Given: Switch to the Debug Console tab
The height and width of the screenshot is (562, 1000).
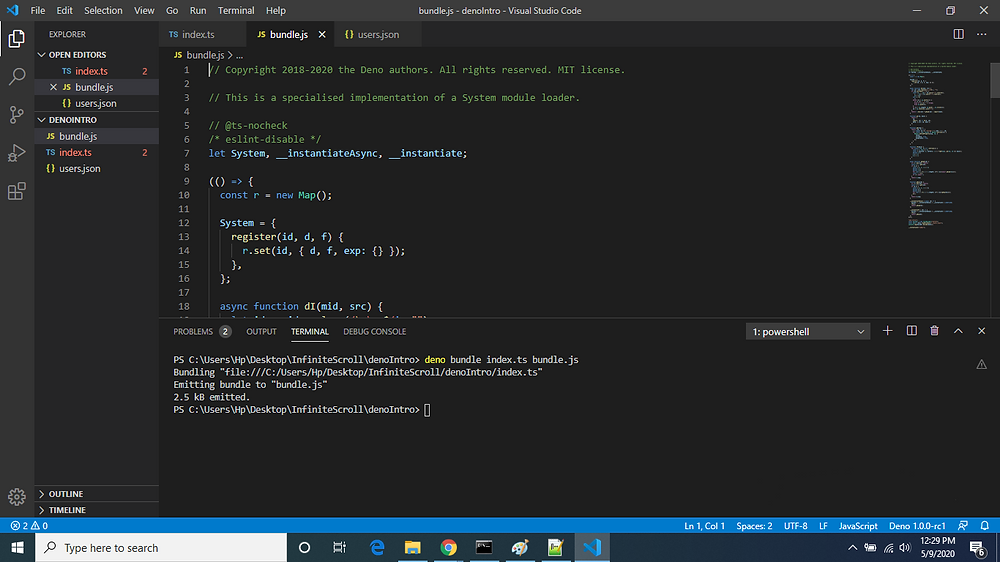Looking at the screenshot, I should (374, 331).
